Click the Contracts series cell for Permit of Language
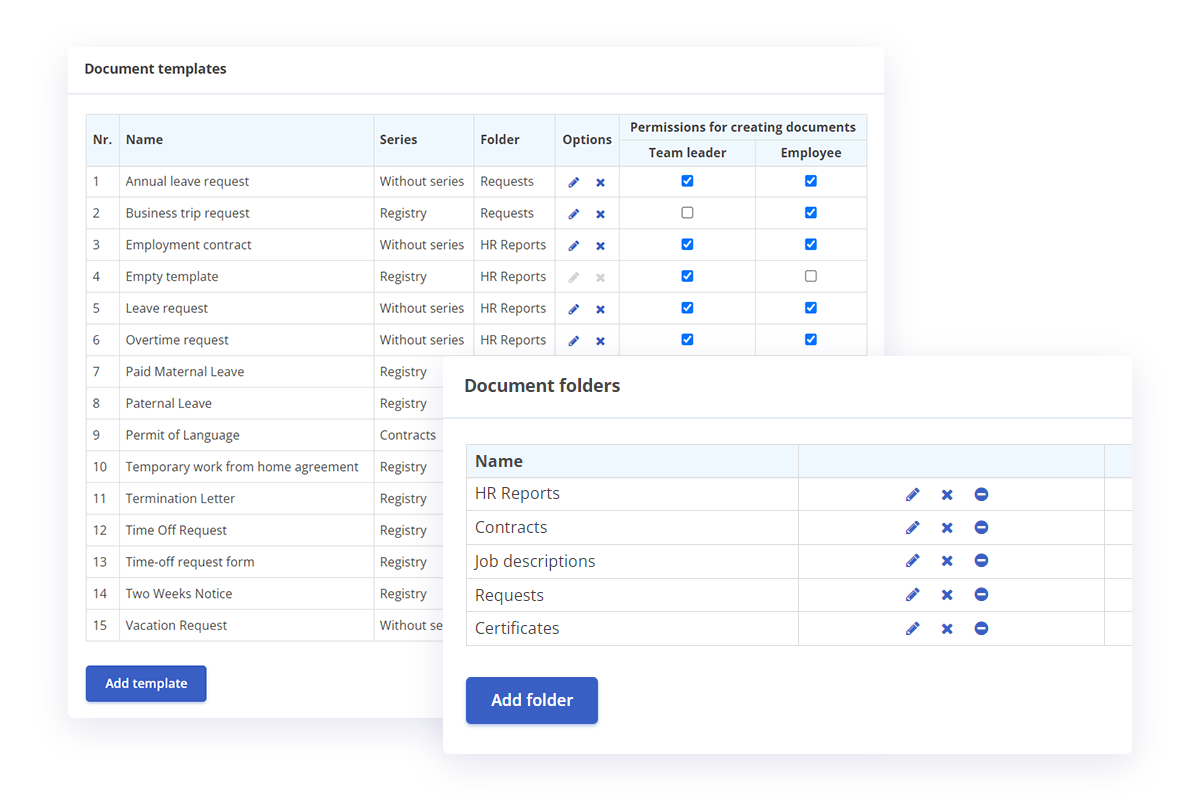The image size is (1200, 800). click(x=408, y=436)
